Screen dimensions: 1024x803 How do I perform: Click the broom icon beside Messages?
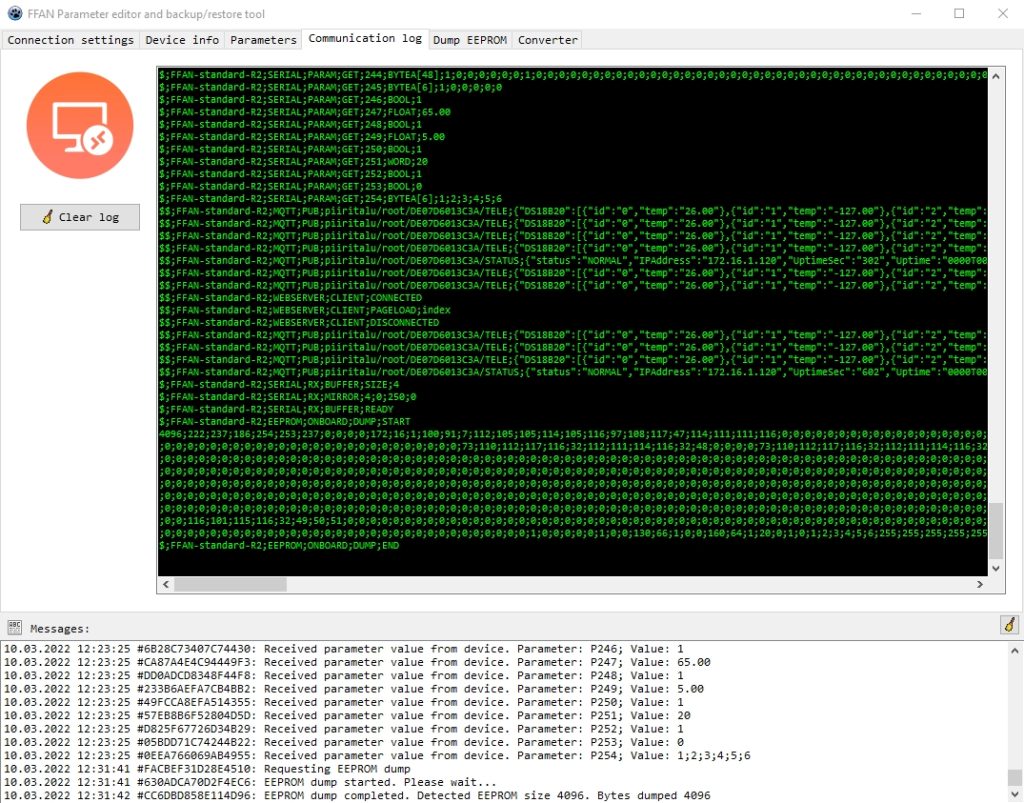coord(1009,625)
